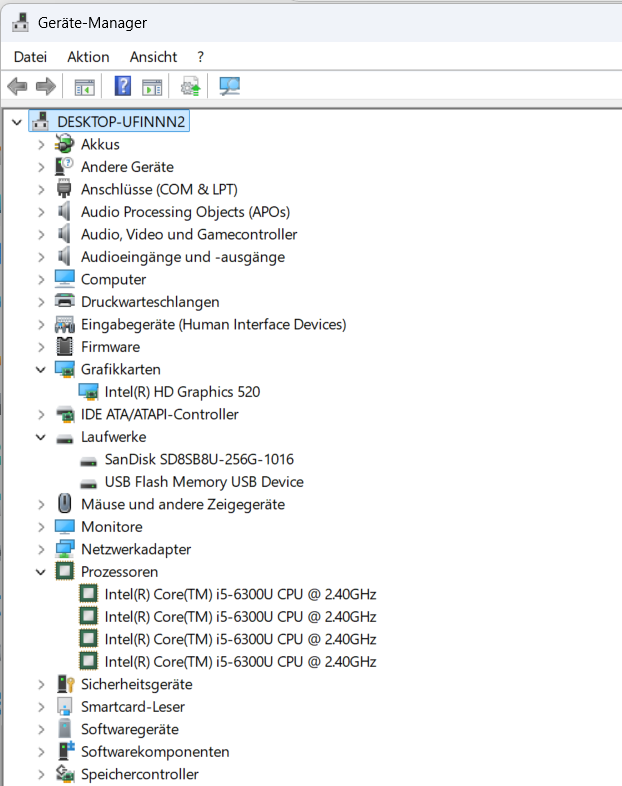Viewport: 622px width, 786px height.
Task: Select the Softwaregeräte category label
Action: pyautogui.click(x=130, y=730)
